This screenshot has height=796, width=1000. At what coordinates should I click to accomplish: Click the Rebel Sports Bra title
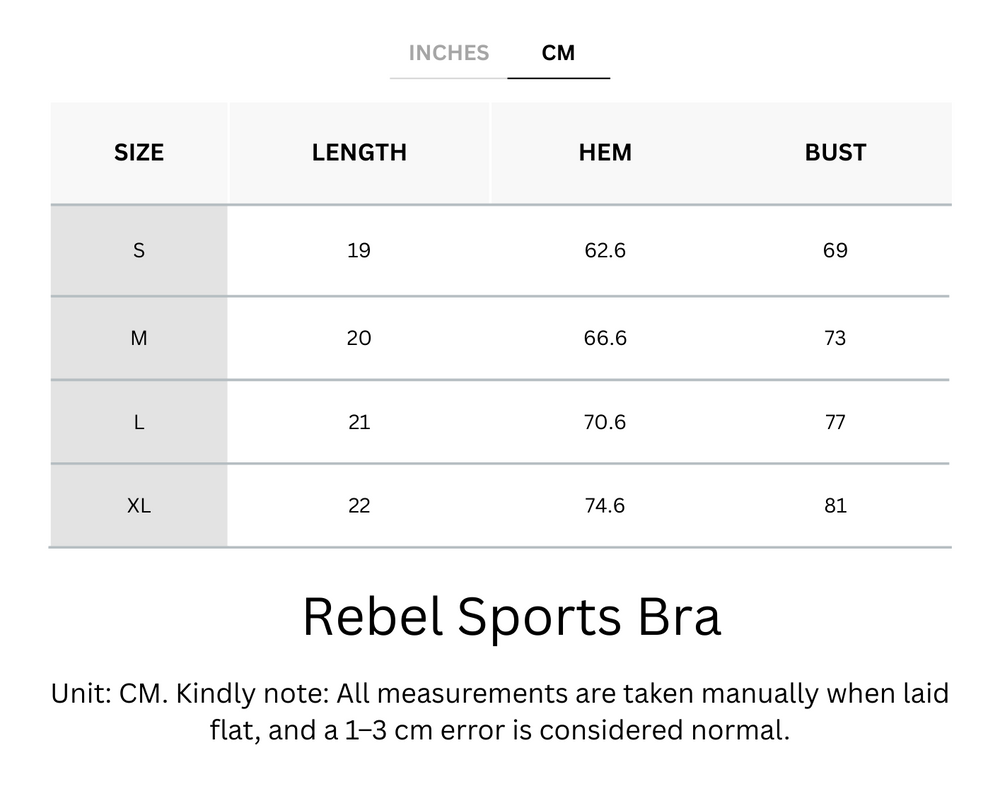pyautogui.click(x=511, y=617)
